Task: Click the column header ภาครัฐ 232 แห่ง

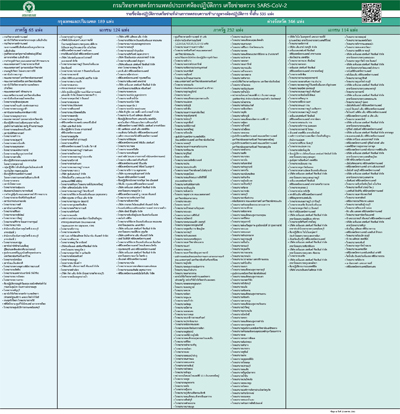Action: coord(228,30)
